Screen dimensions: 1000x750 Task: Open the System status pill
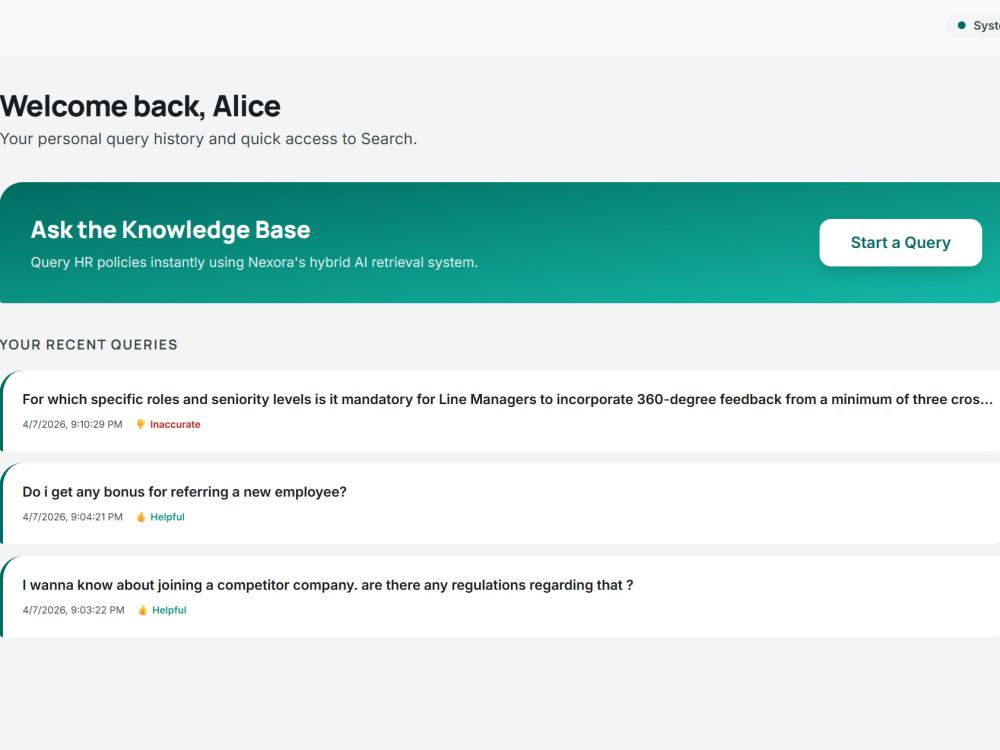(x=974, y=26)
